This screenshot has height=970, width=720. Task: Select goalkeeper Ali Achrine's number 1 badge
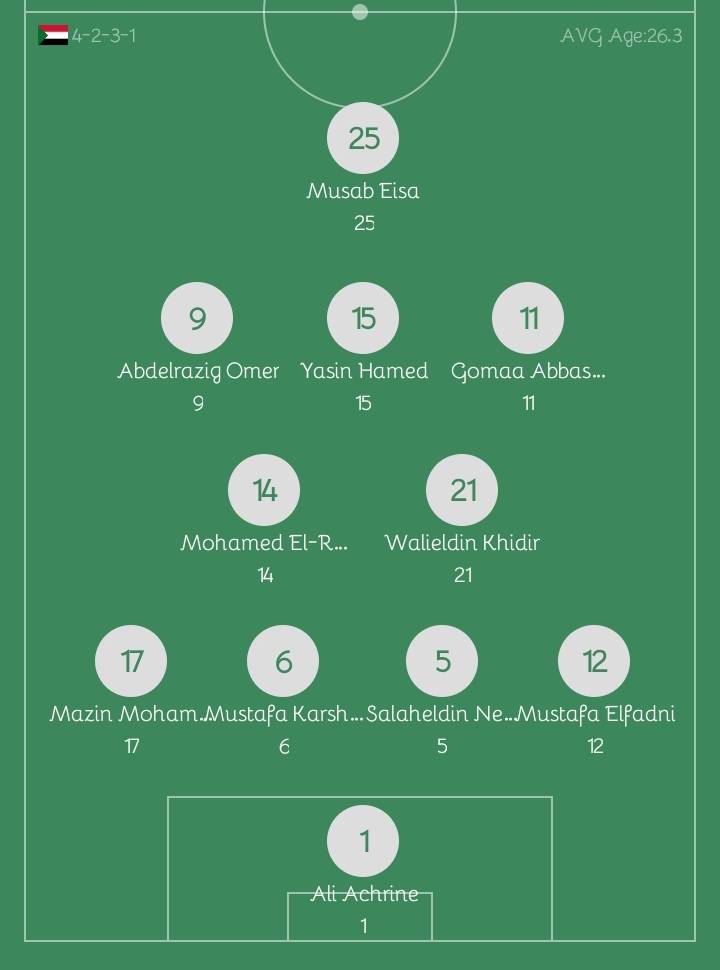point(362,840)
